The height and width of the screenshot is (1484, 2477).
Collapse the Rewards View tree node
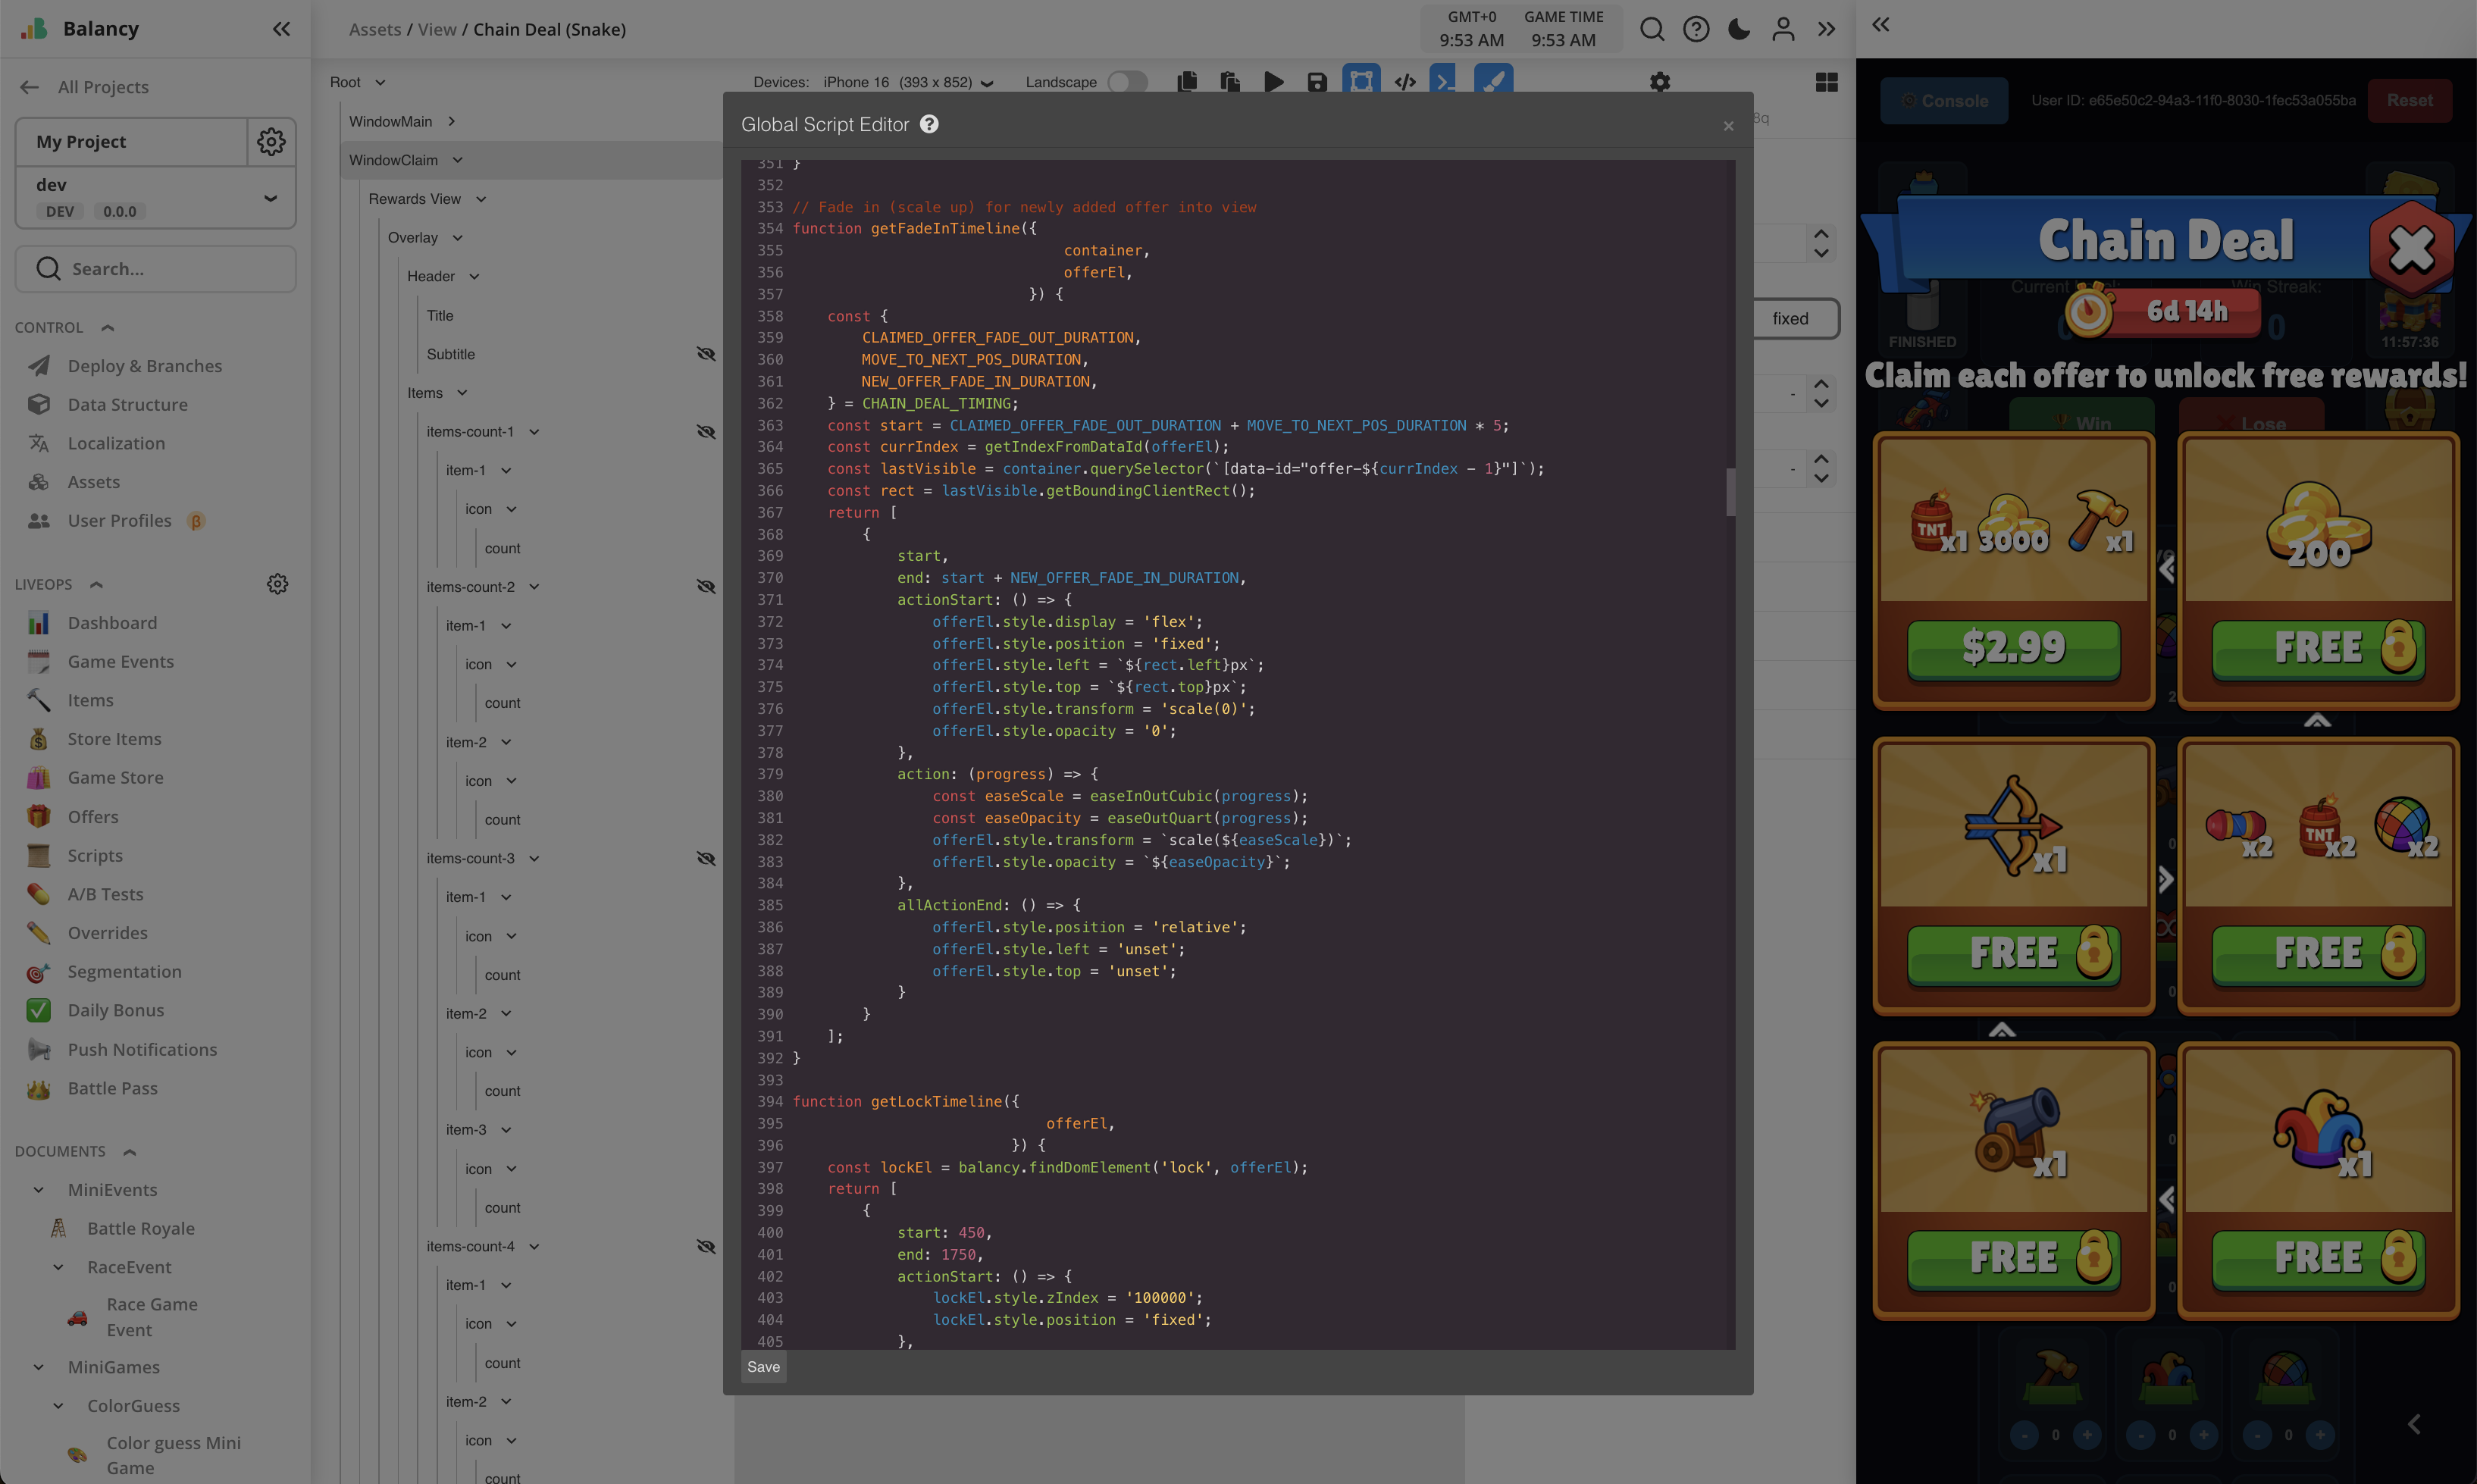[481, 199]
